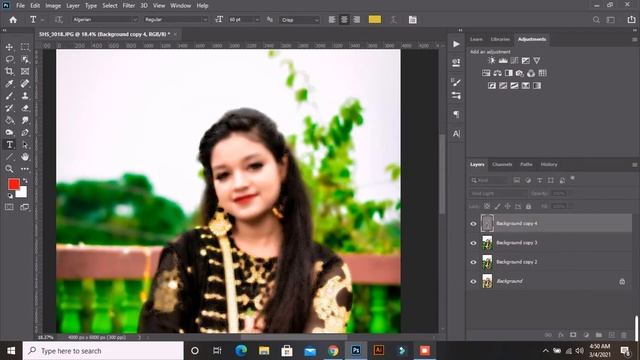Image resolution: width=640 pixels, height=360 pixels.
Task: Open Illustrator from the taskbar
Action: 378,351
